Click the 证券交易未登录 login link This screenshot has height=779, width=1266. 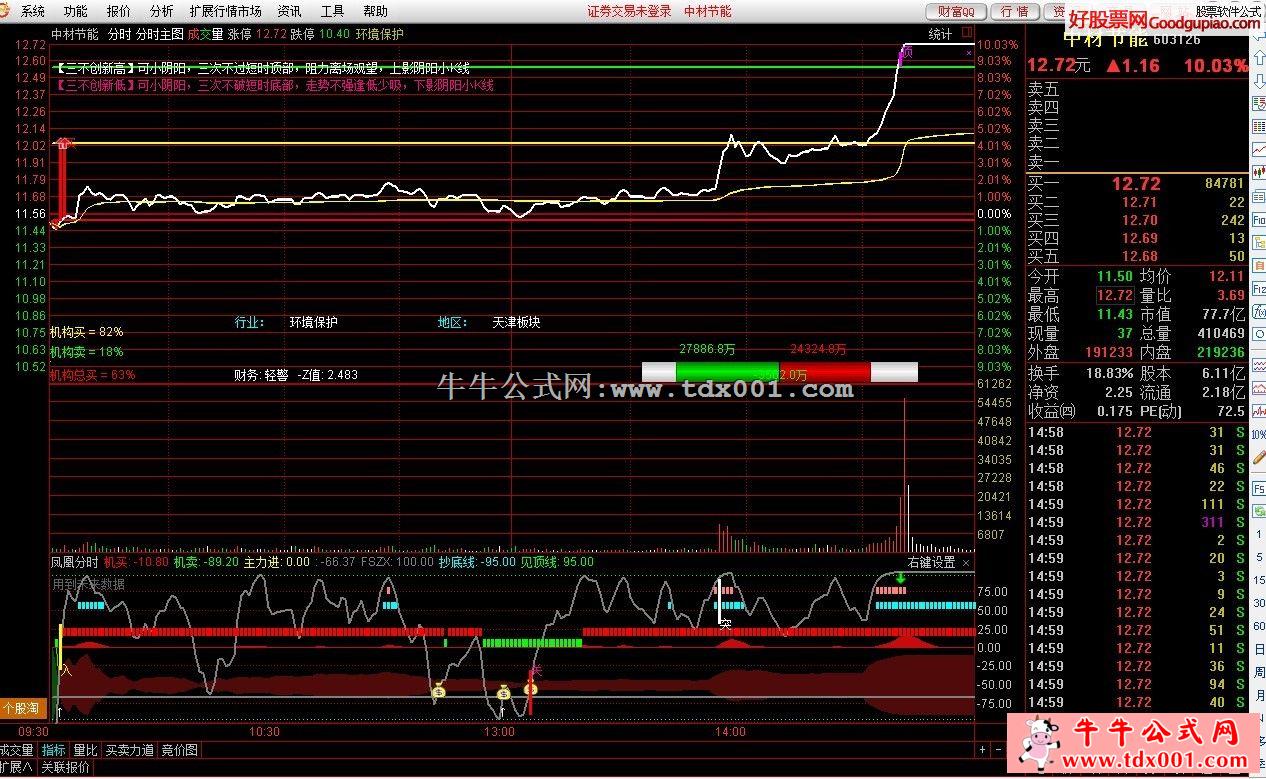point(629,11)
